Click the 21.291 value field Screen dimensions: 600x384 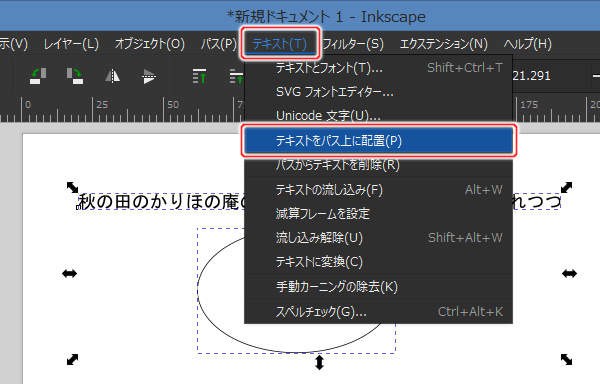point(532,76)
